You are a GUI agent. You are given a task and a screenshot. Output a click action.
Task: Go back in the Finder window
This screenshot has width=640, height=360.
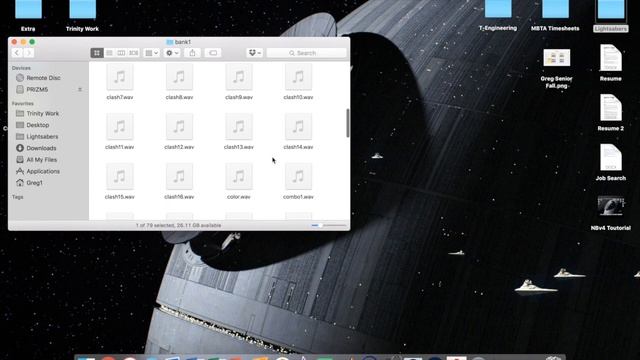pos(17,53)
